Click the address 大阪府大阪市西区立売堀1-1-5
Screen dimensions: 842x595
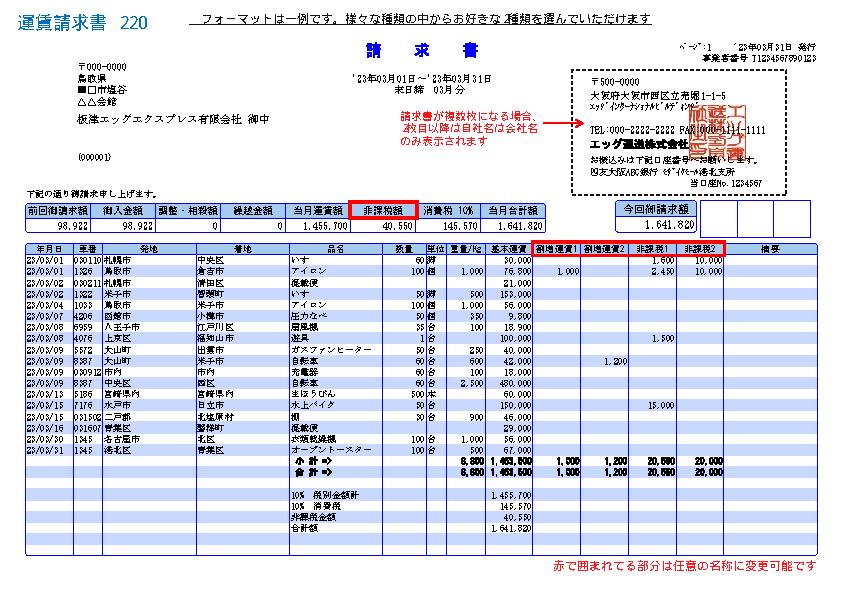click(x=658, y=96)
